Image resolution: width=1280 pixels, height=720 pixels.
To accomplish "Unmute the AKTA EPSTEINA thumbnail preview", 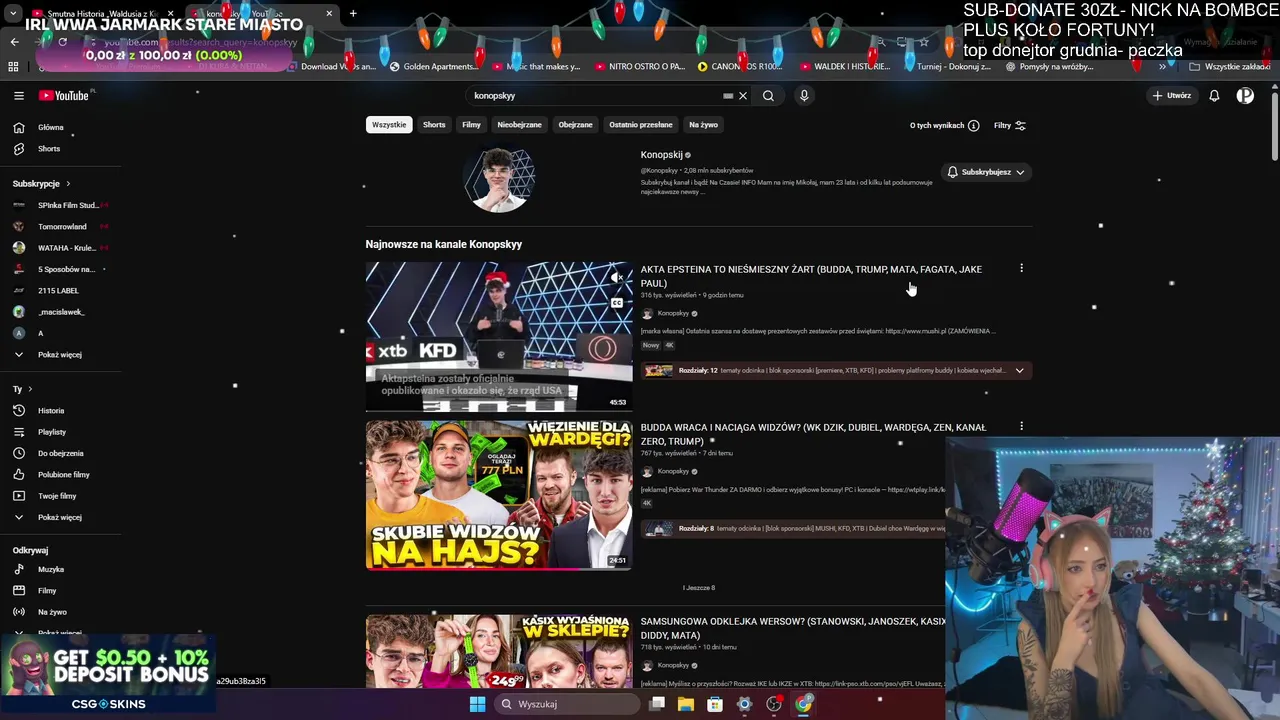I will (617, 278).
